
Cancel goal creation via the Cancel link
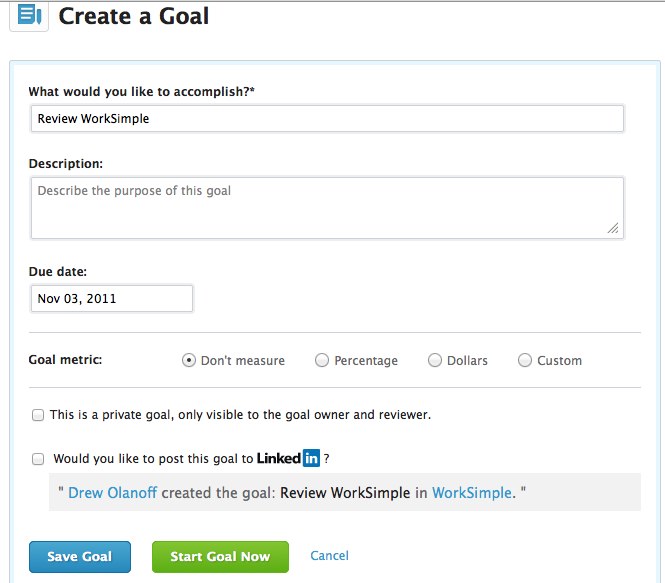329,556
